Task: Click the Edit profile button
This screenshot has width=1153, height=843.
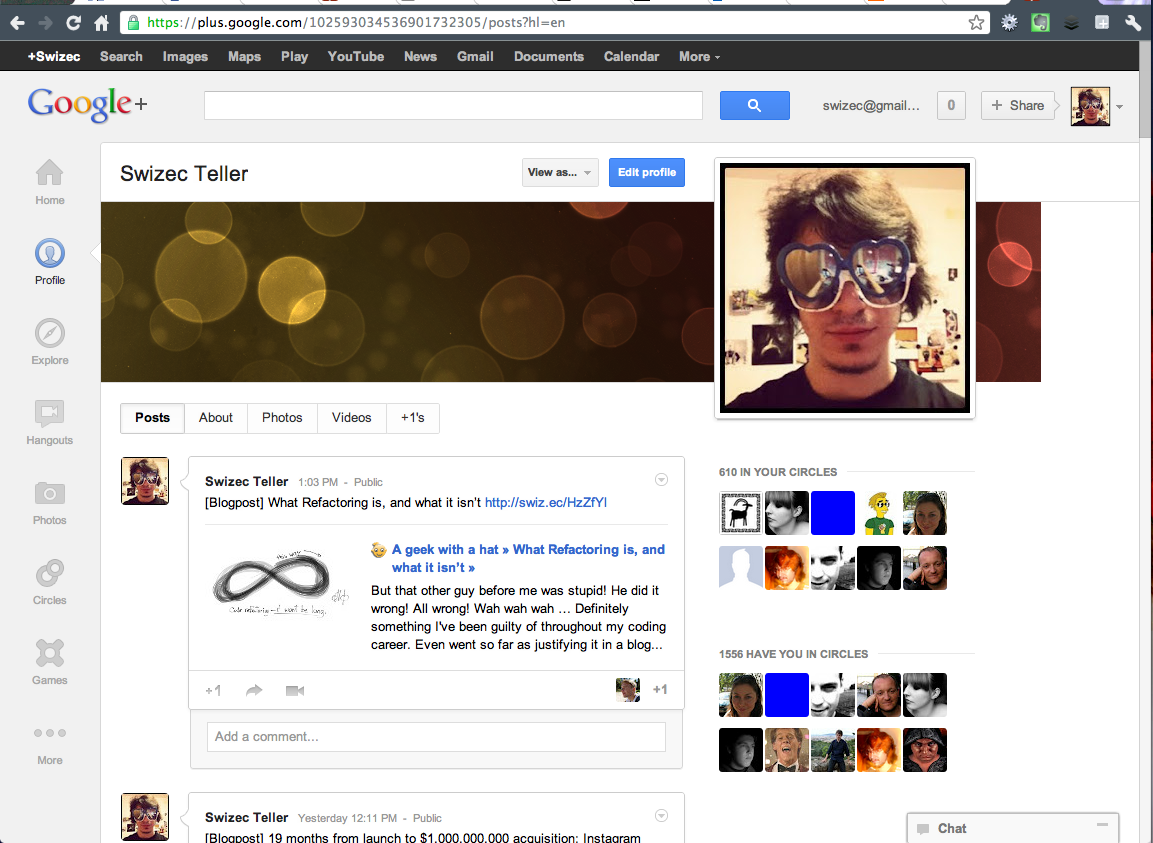Action: 647,172
